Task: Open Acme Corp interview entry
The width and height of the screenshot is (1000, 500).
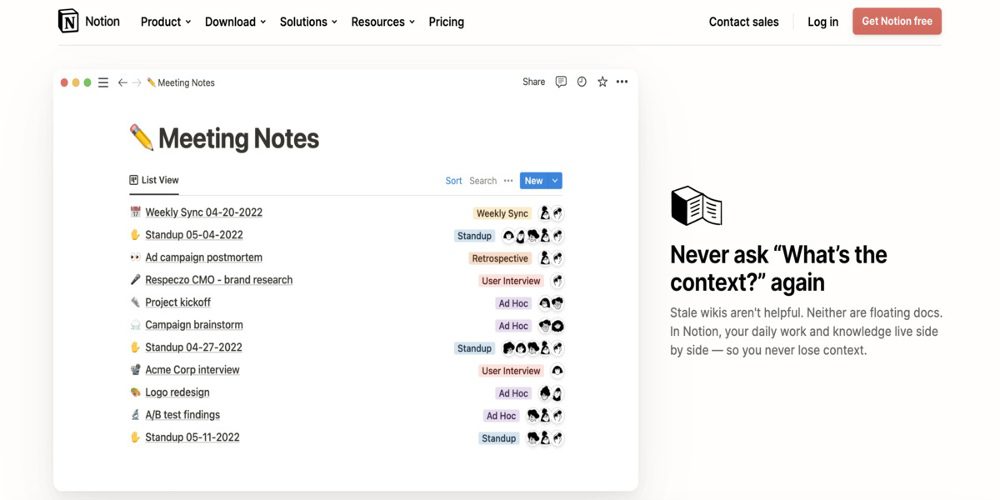Action: (192, 369)
